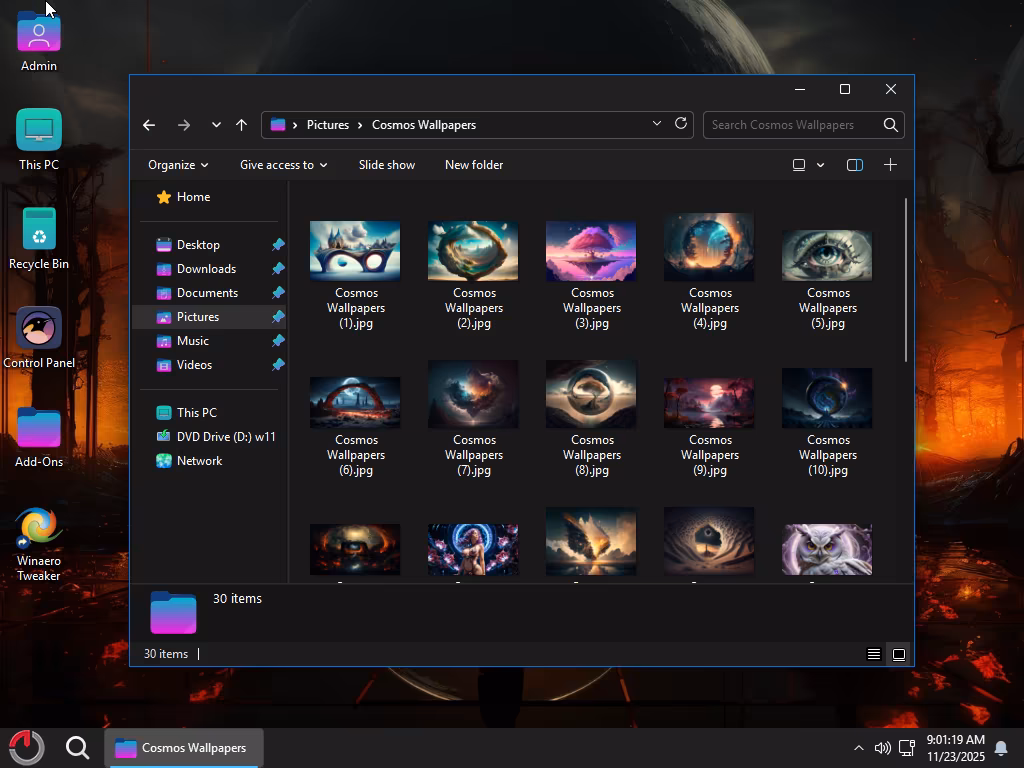Click the help plus icon in toolbar
1024x768 pixels.
coord(890,165)
